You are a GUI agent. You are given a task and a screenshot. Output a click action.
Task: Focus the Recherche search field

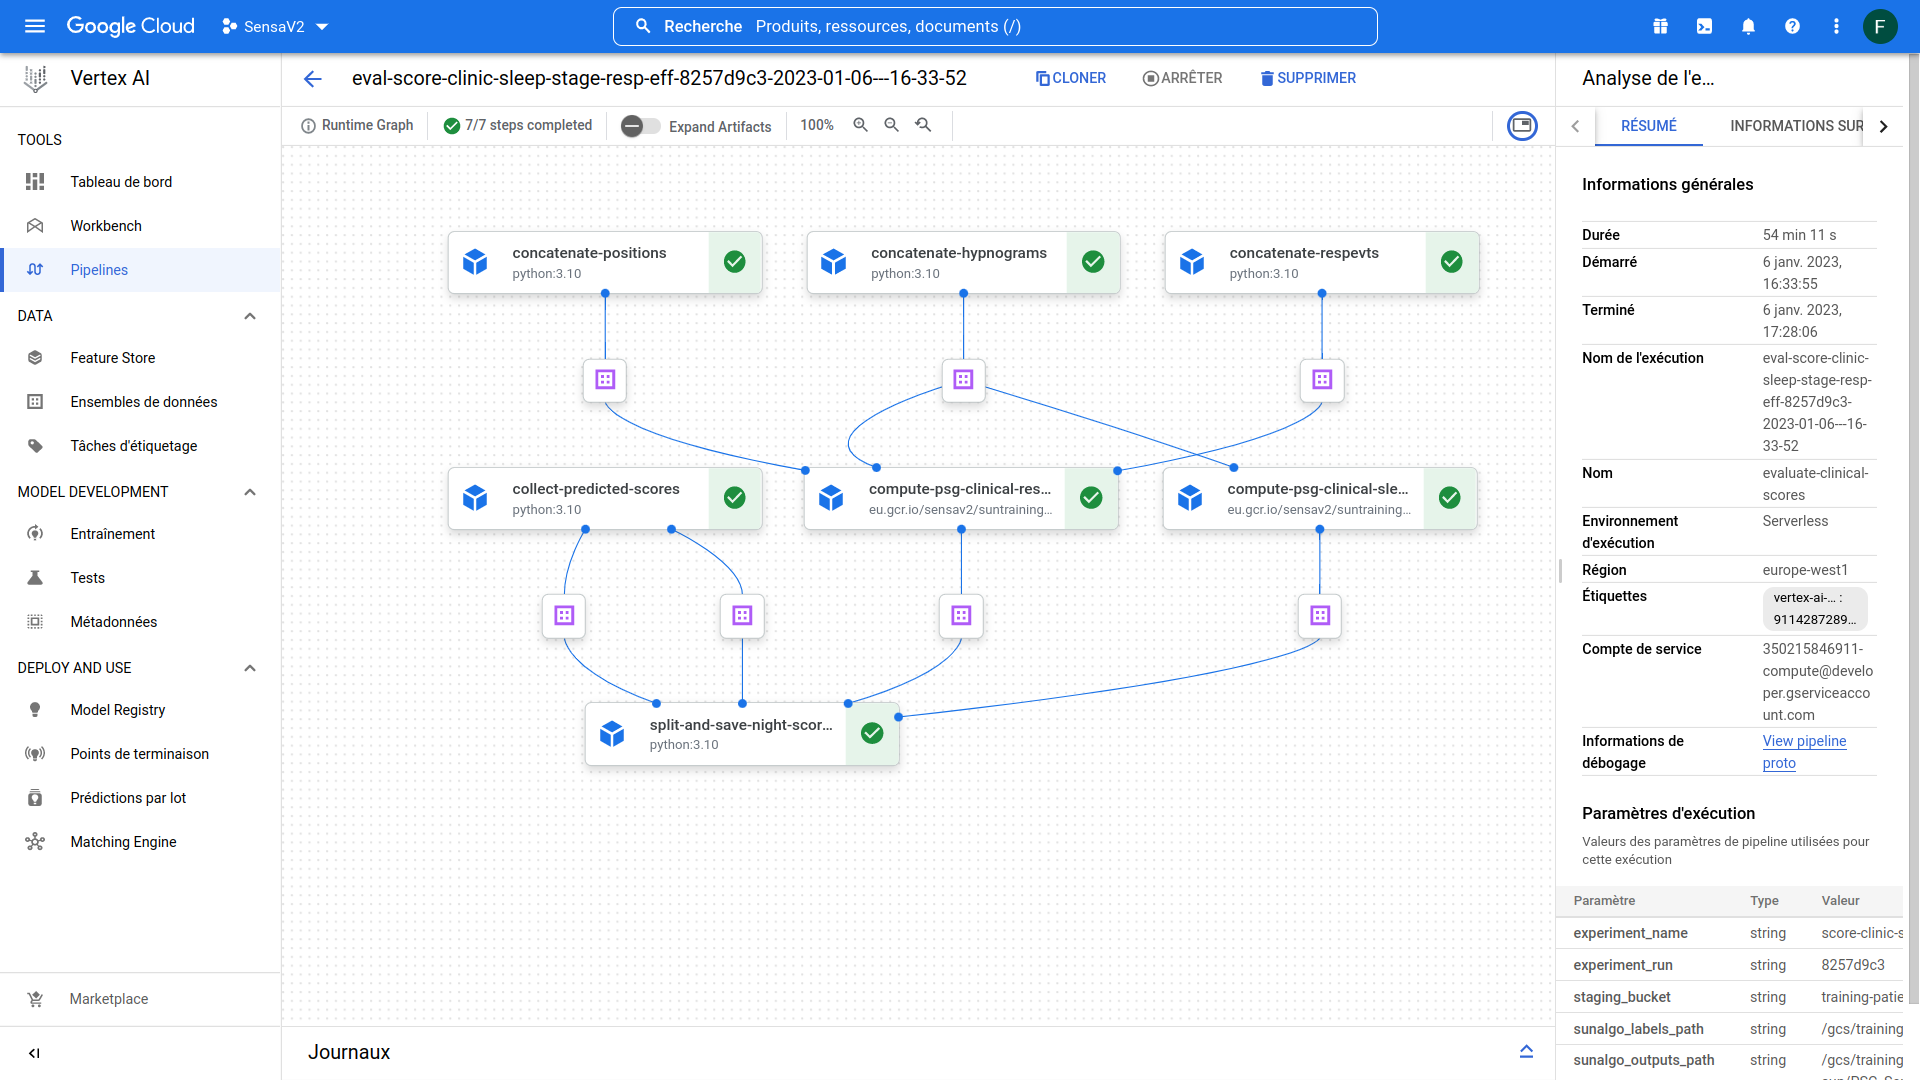(x=995, y=26)
